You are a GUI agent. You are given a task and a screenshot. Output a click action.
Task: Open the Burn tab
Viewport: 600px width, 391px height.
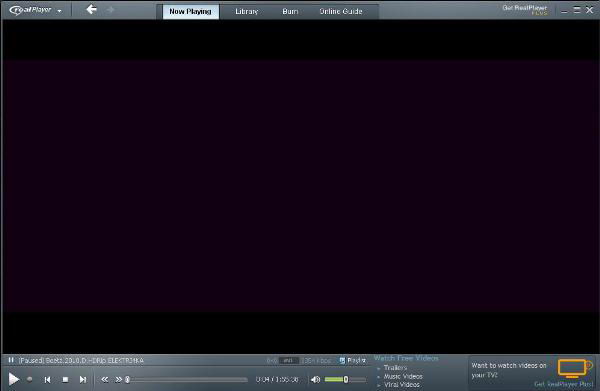(x=290, y=11)
